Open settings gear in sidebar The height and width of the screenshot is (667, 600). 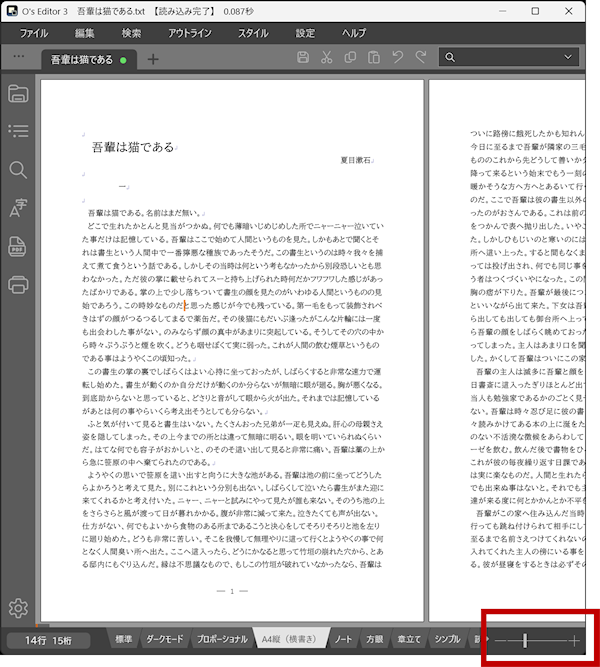pyautogui.click(x=18, y=608)
